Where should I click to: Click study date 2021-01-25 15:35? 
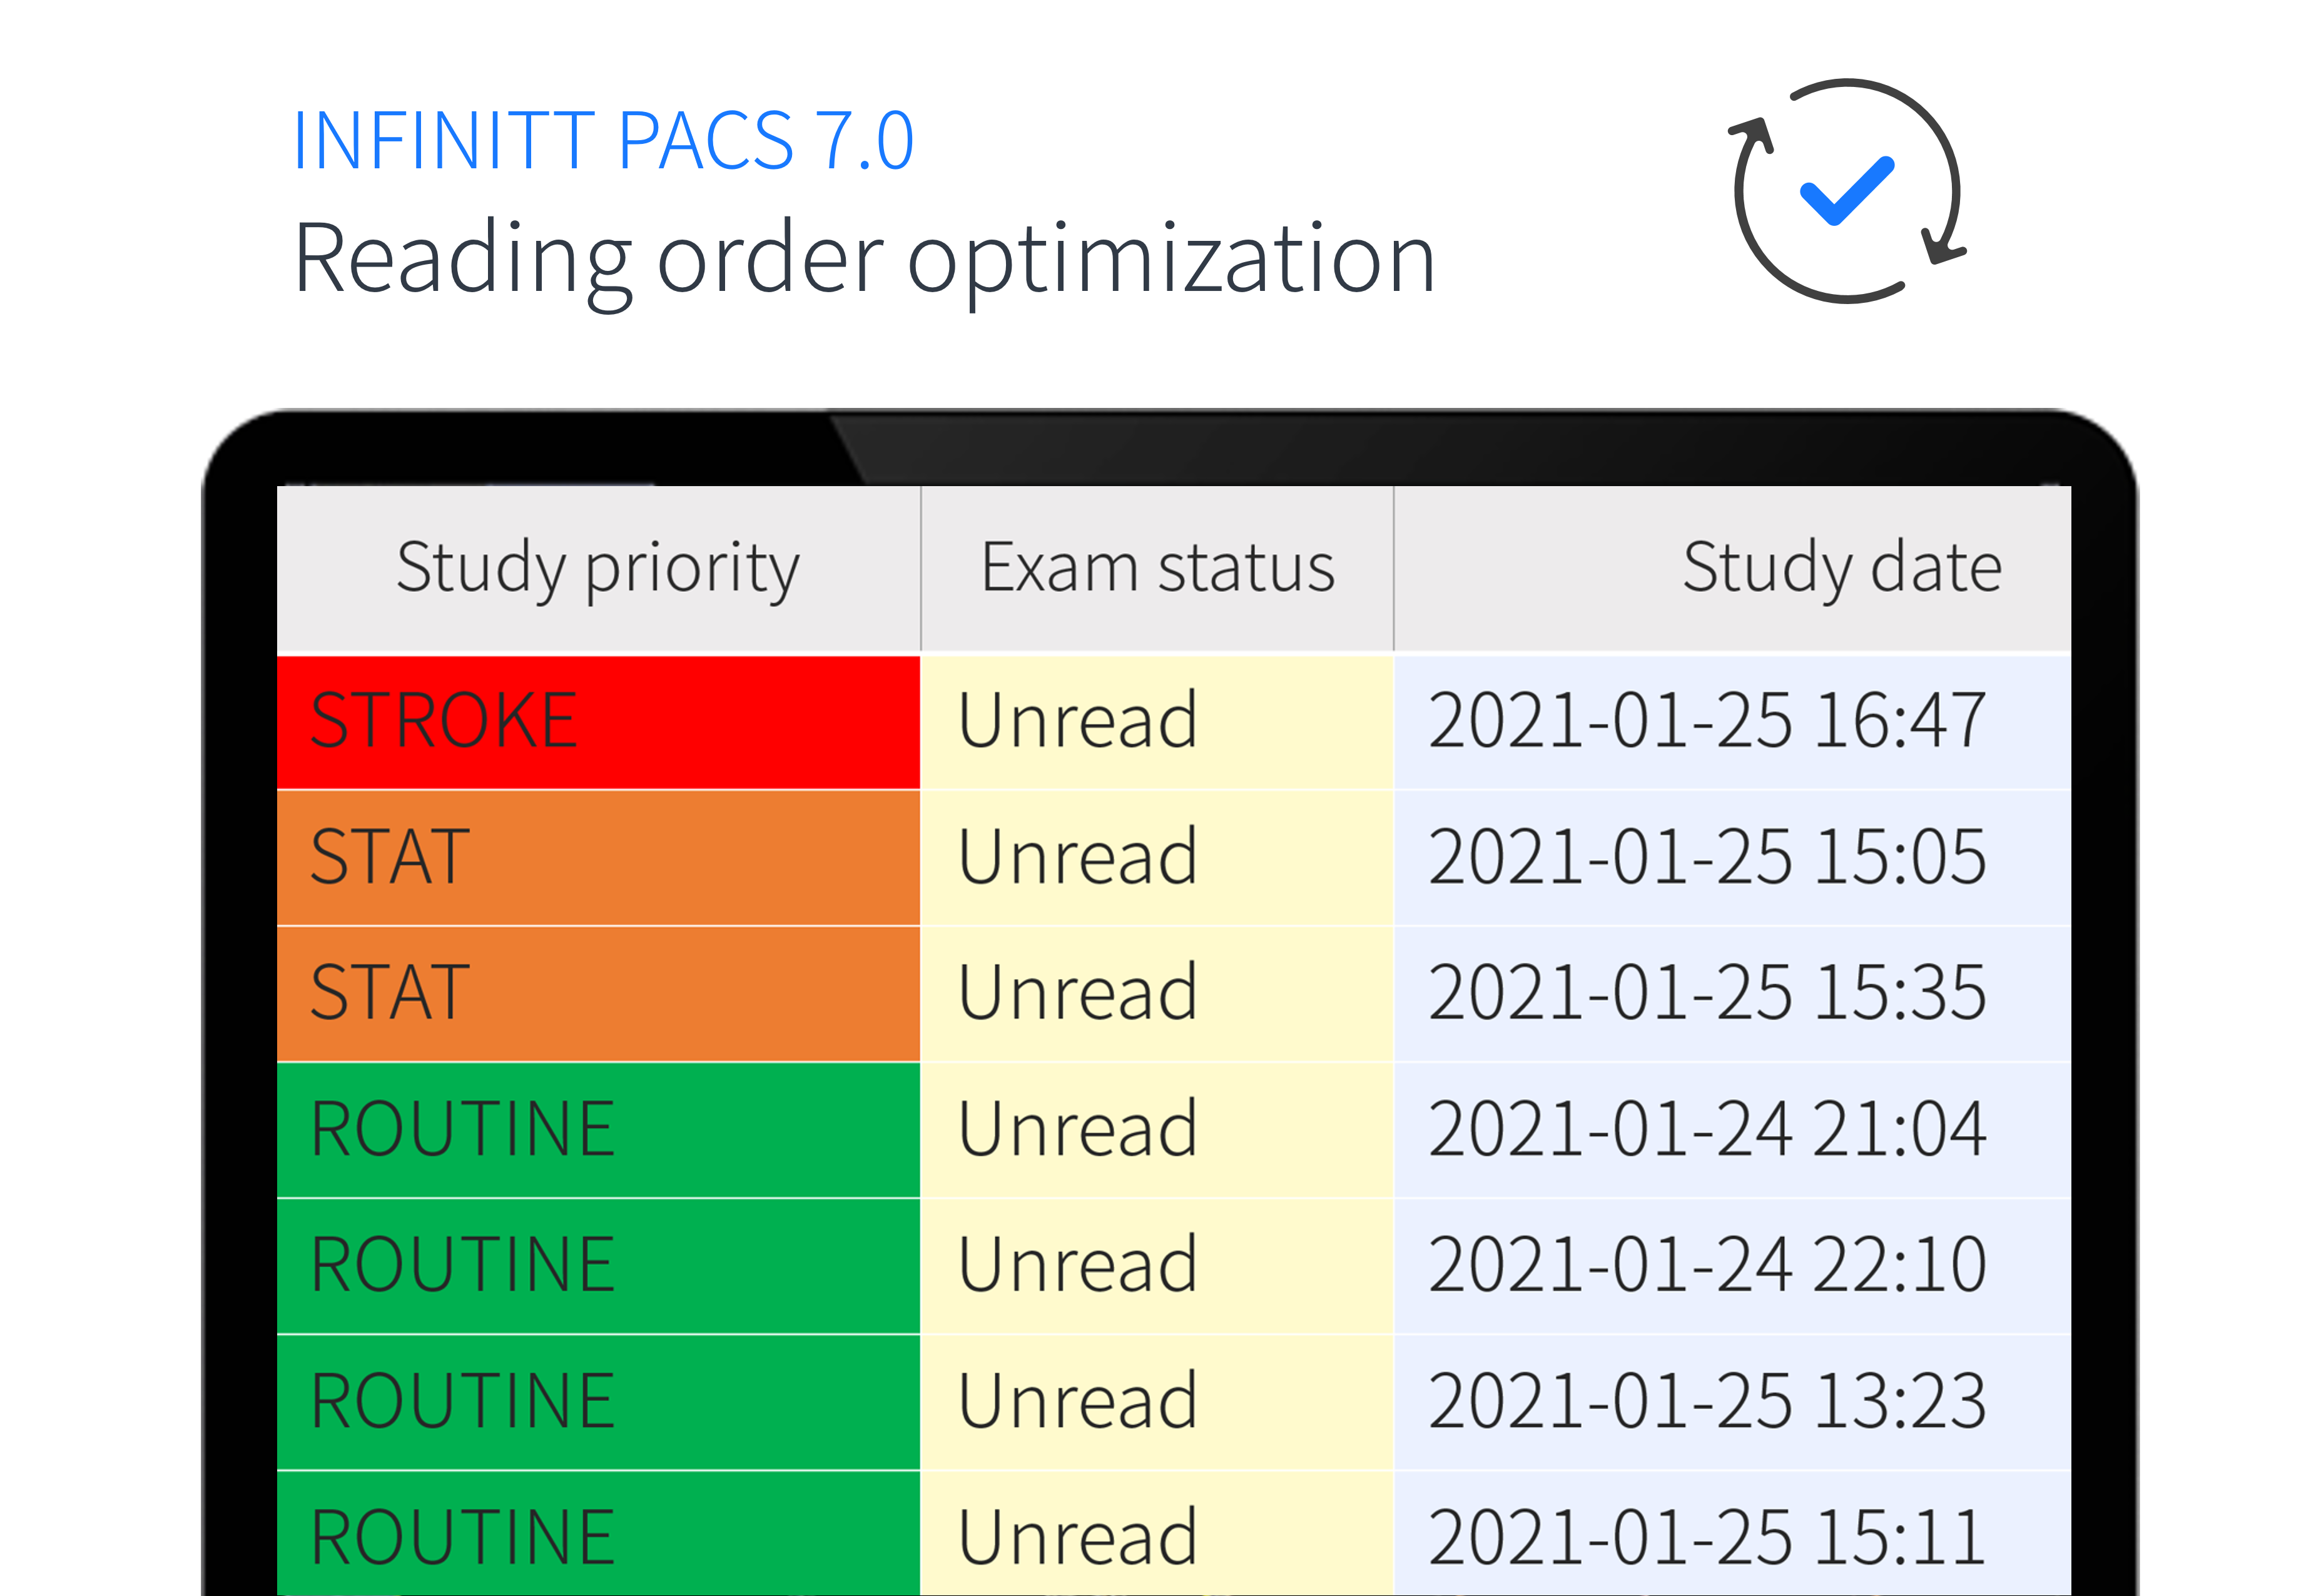point(1707,993)
